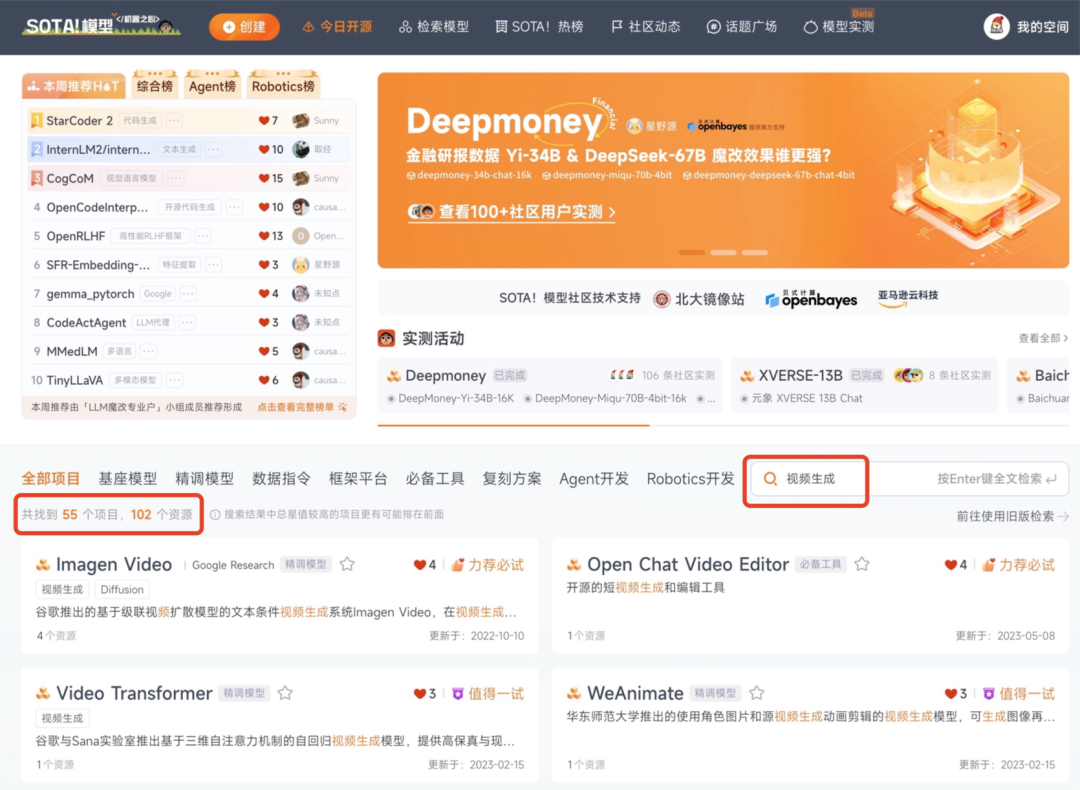Favorite Imagen Video with the star
Screen dimensions: 1080x790
(347, 564)
